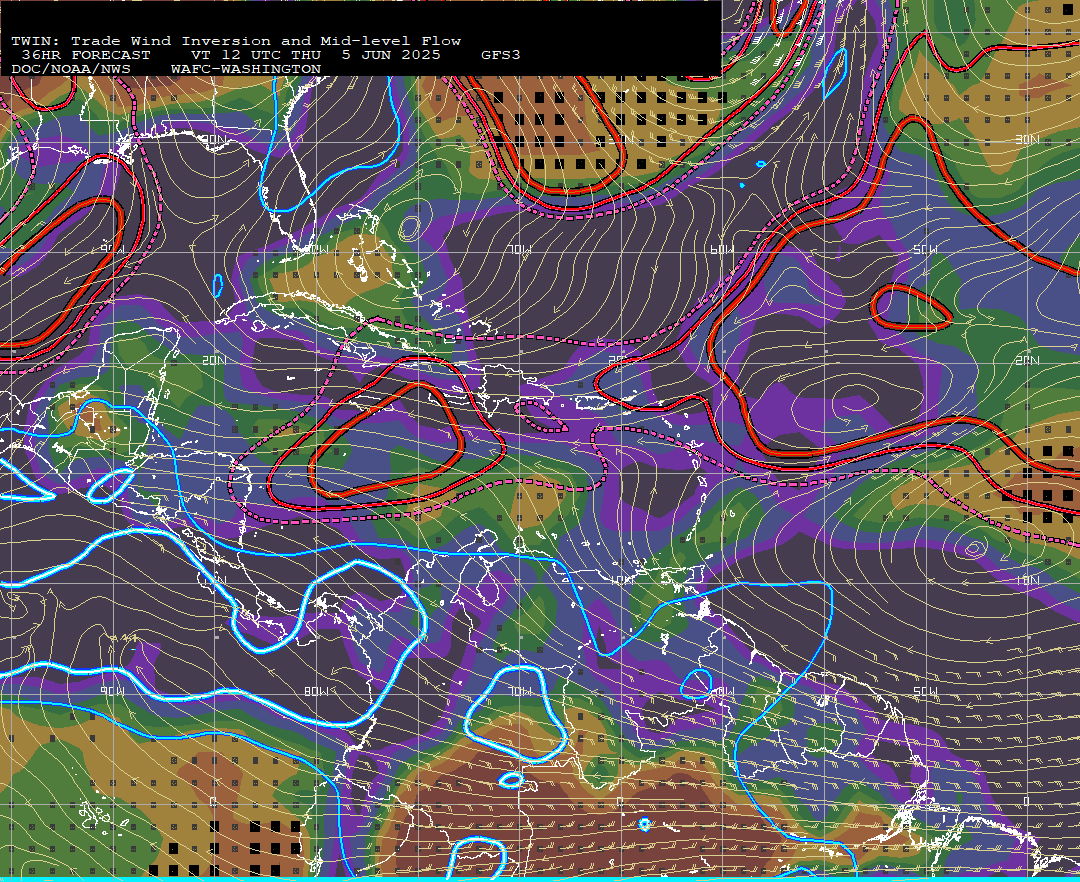Click the "DOC/NOAA/NWS" header text
Screen dimensions: 1080x882
click(x=71, y=70)
